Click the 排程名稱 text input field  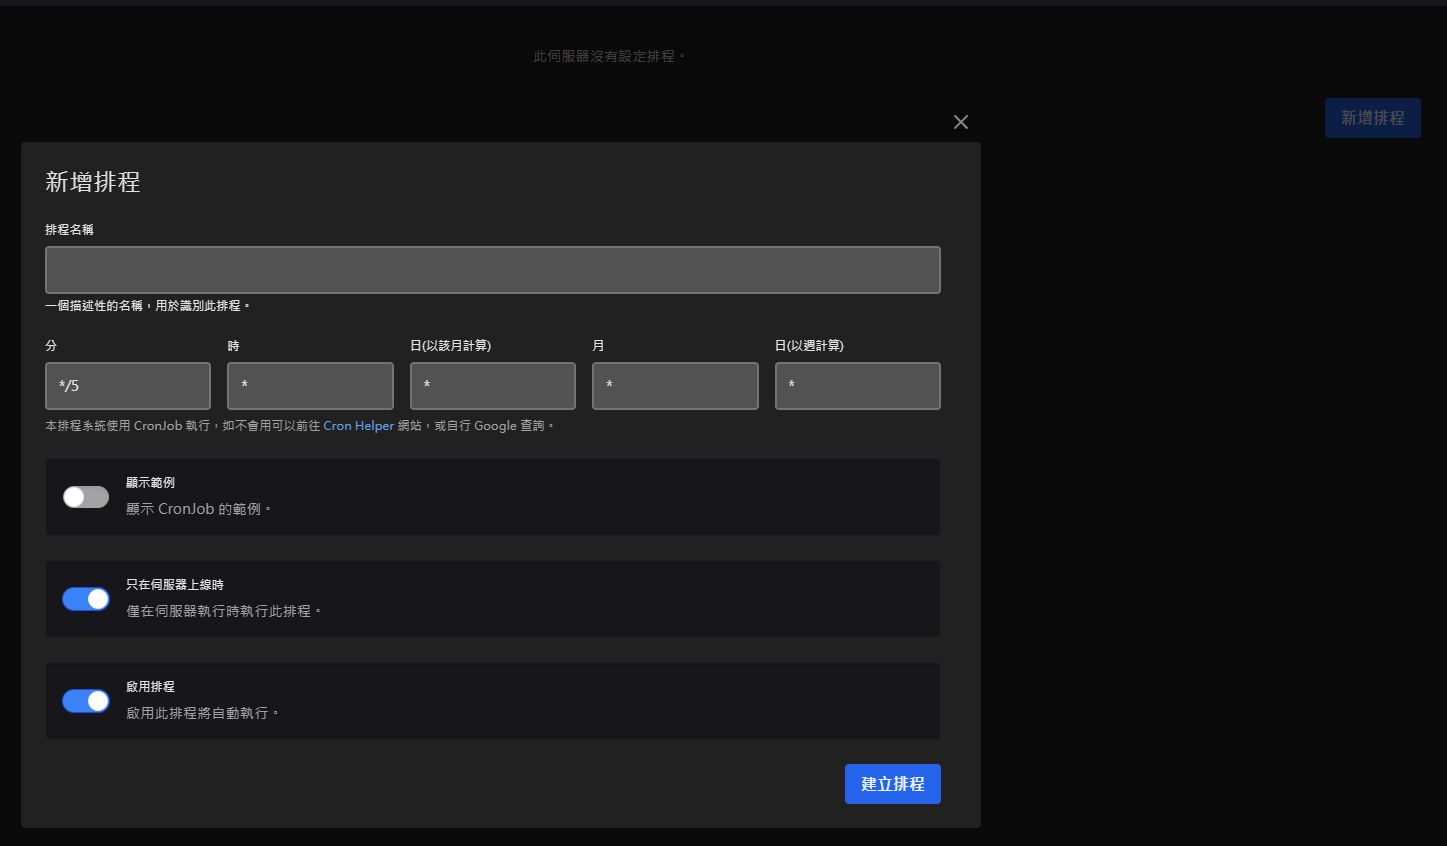click(492, 270)
